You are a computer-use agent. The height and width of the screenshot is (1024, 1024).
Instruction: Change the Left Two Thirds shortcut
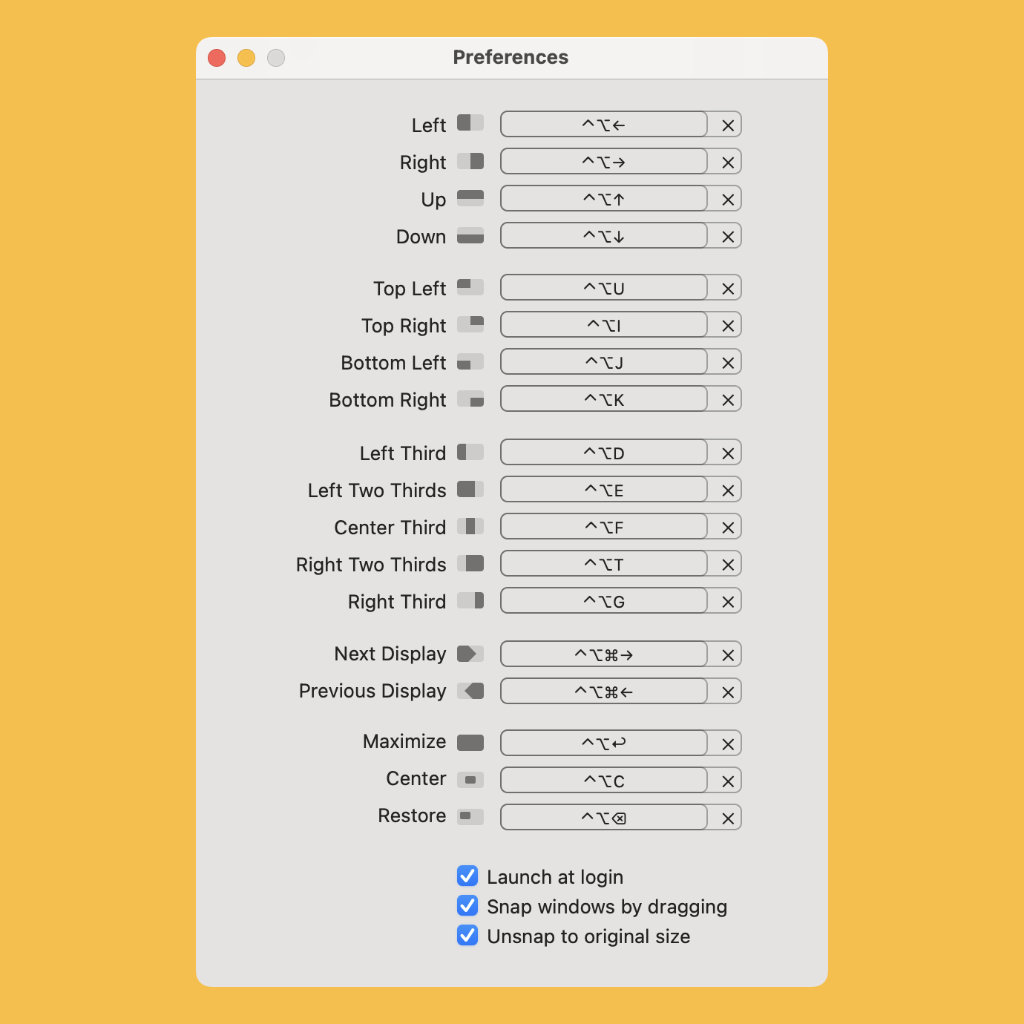pyautogui.click(x=604, y=490)
